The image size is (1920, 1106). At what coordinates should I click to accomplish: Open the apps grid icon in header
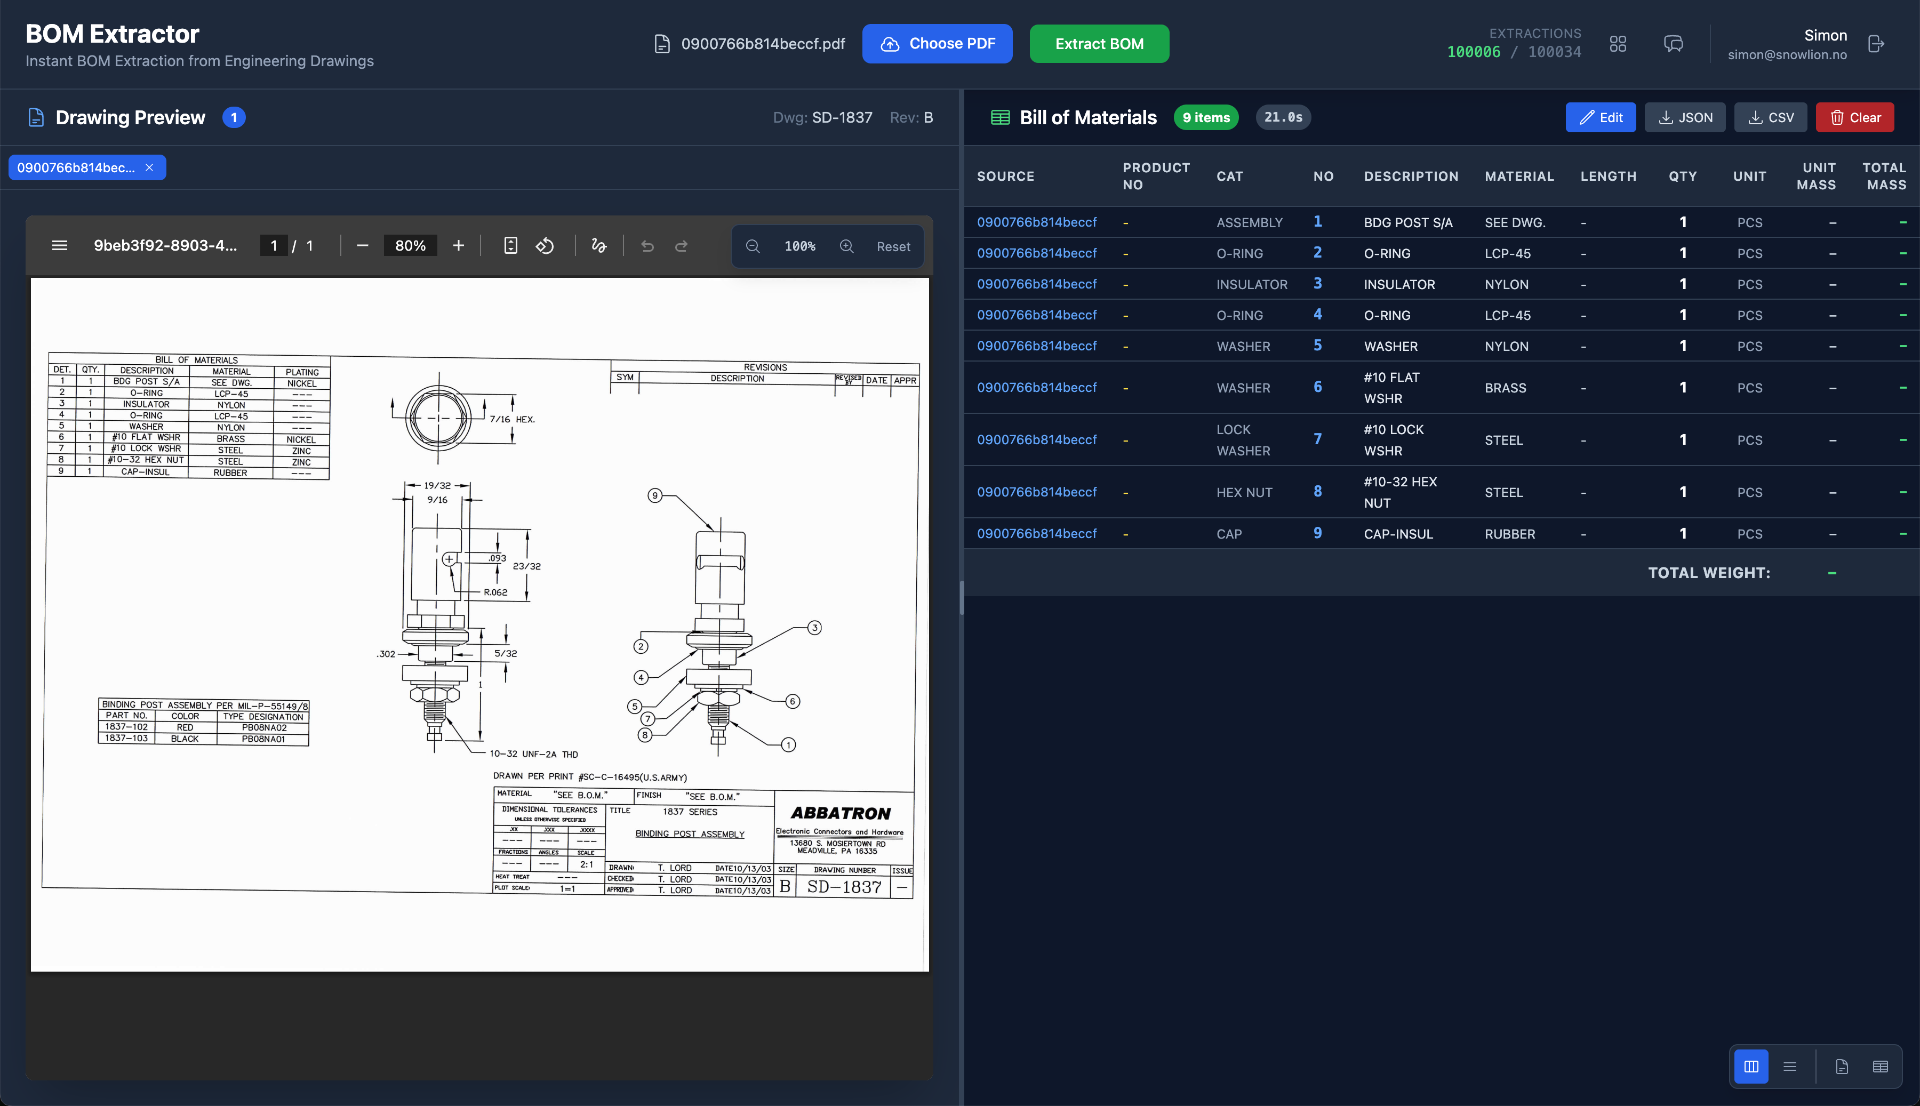[1618, 44]
